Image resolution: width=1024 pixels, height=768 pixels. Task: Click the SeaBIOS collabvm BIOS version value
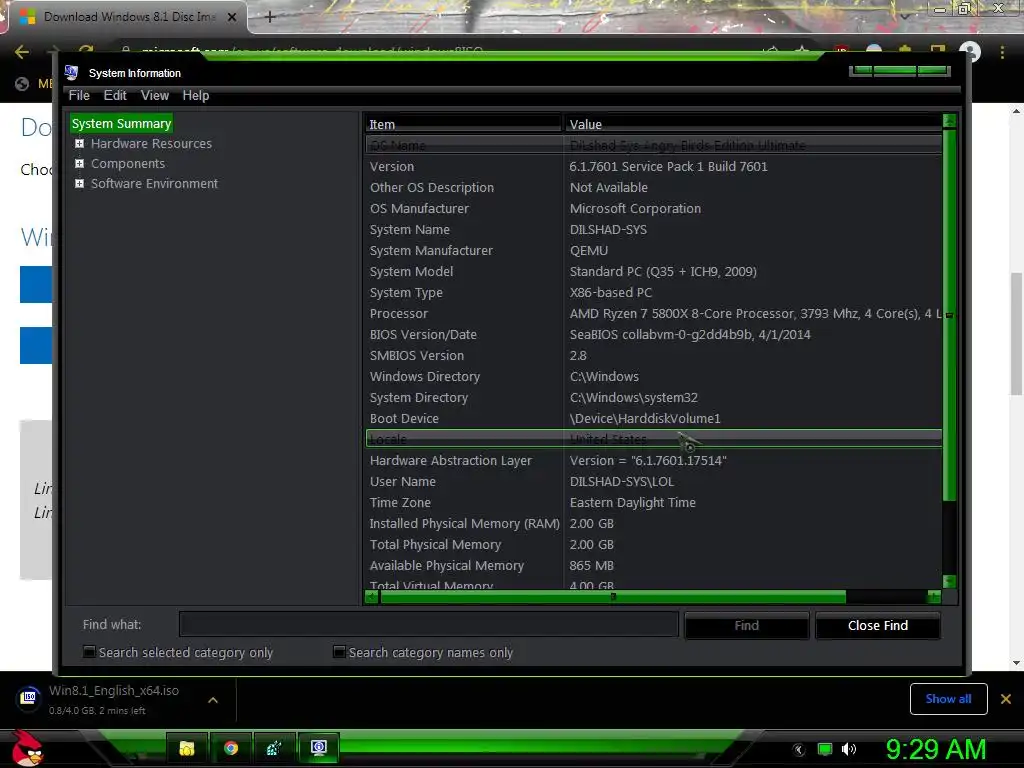(690, 334)
